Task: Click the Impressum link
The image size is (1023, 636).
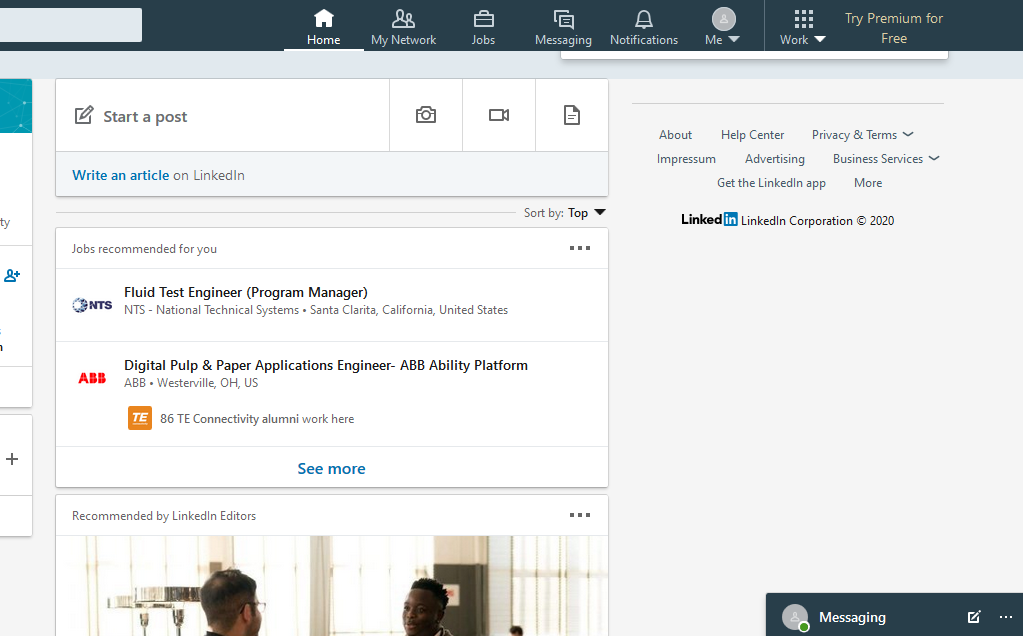Action: pos(686,159)
